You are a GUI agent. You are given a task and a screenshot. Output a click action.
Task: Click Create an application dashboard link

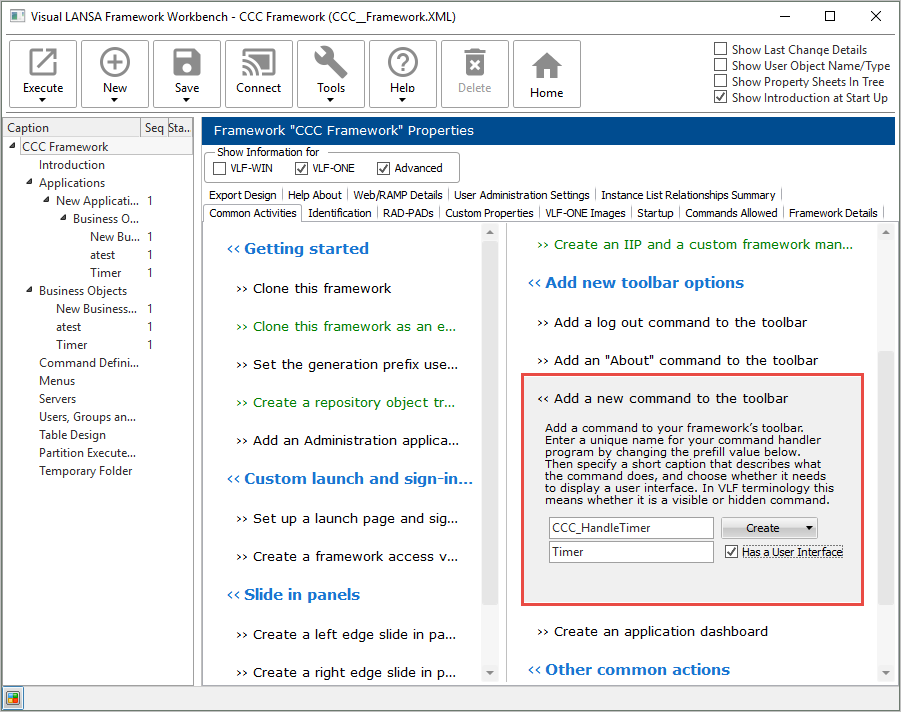click(661, 631)
